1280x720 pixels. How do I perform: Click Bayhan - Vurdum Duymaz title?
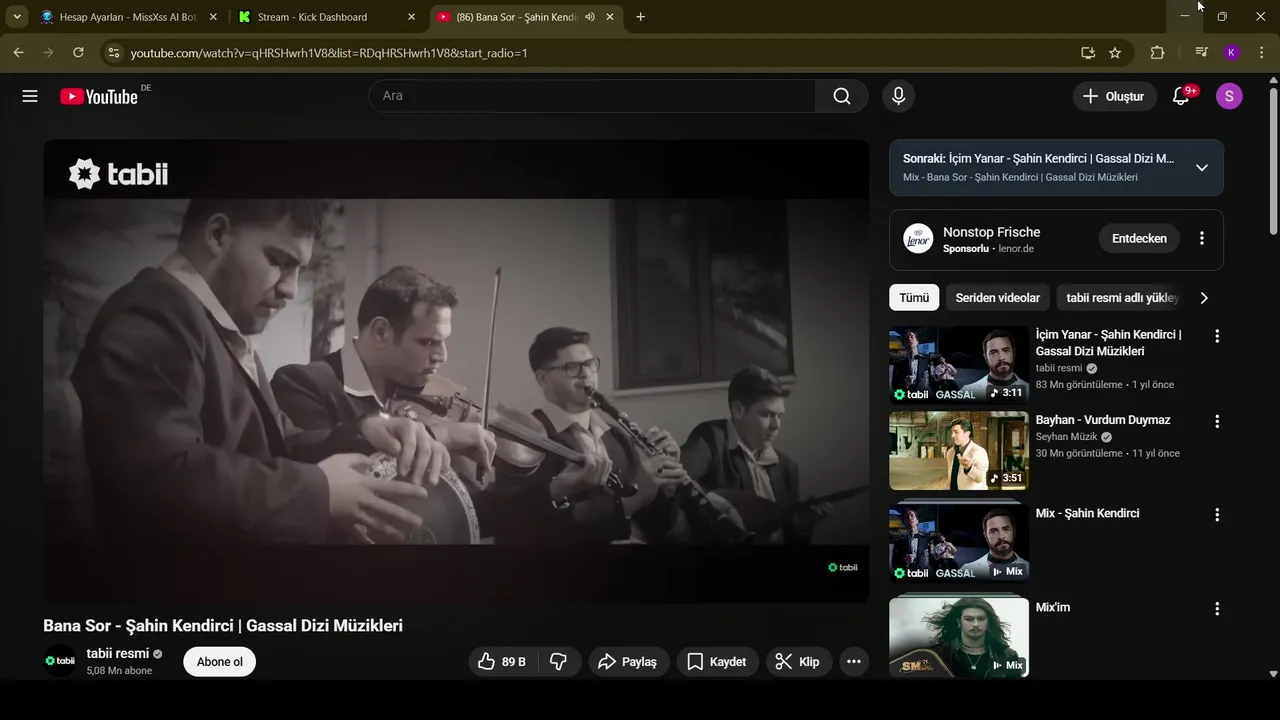(x=1103, y=420)
